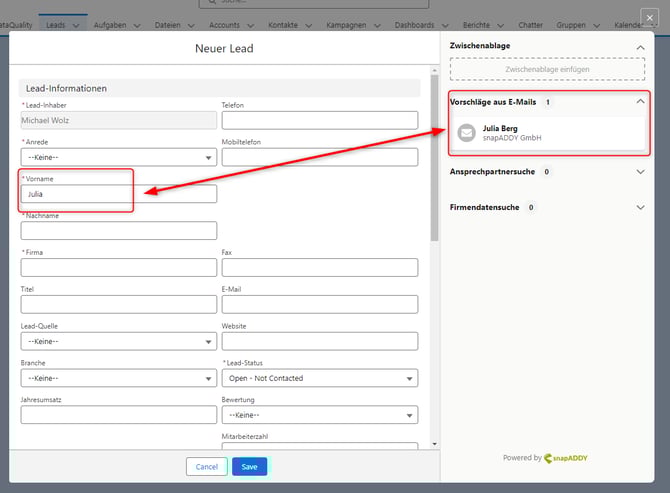Click the Vorname field containing Julia
Screen dimensions: 670x493
pos(118,194)
